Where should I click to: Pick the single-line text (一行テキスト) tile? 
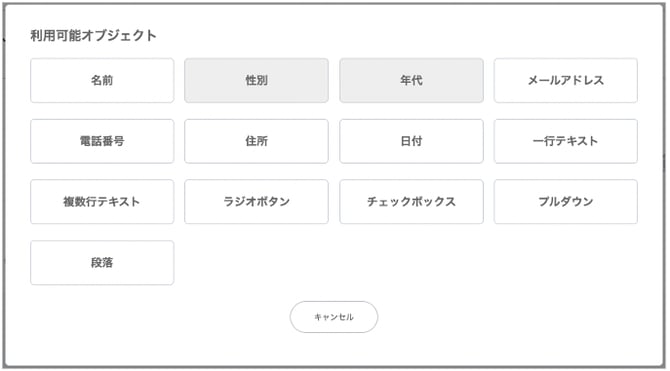[x=566, y=141]
